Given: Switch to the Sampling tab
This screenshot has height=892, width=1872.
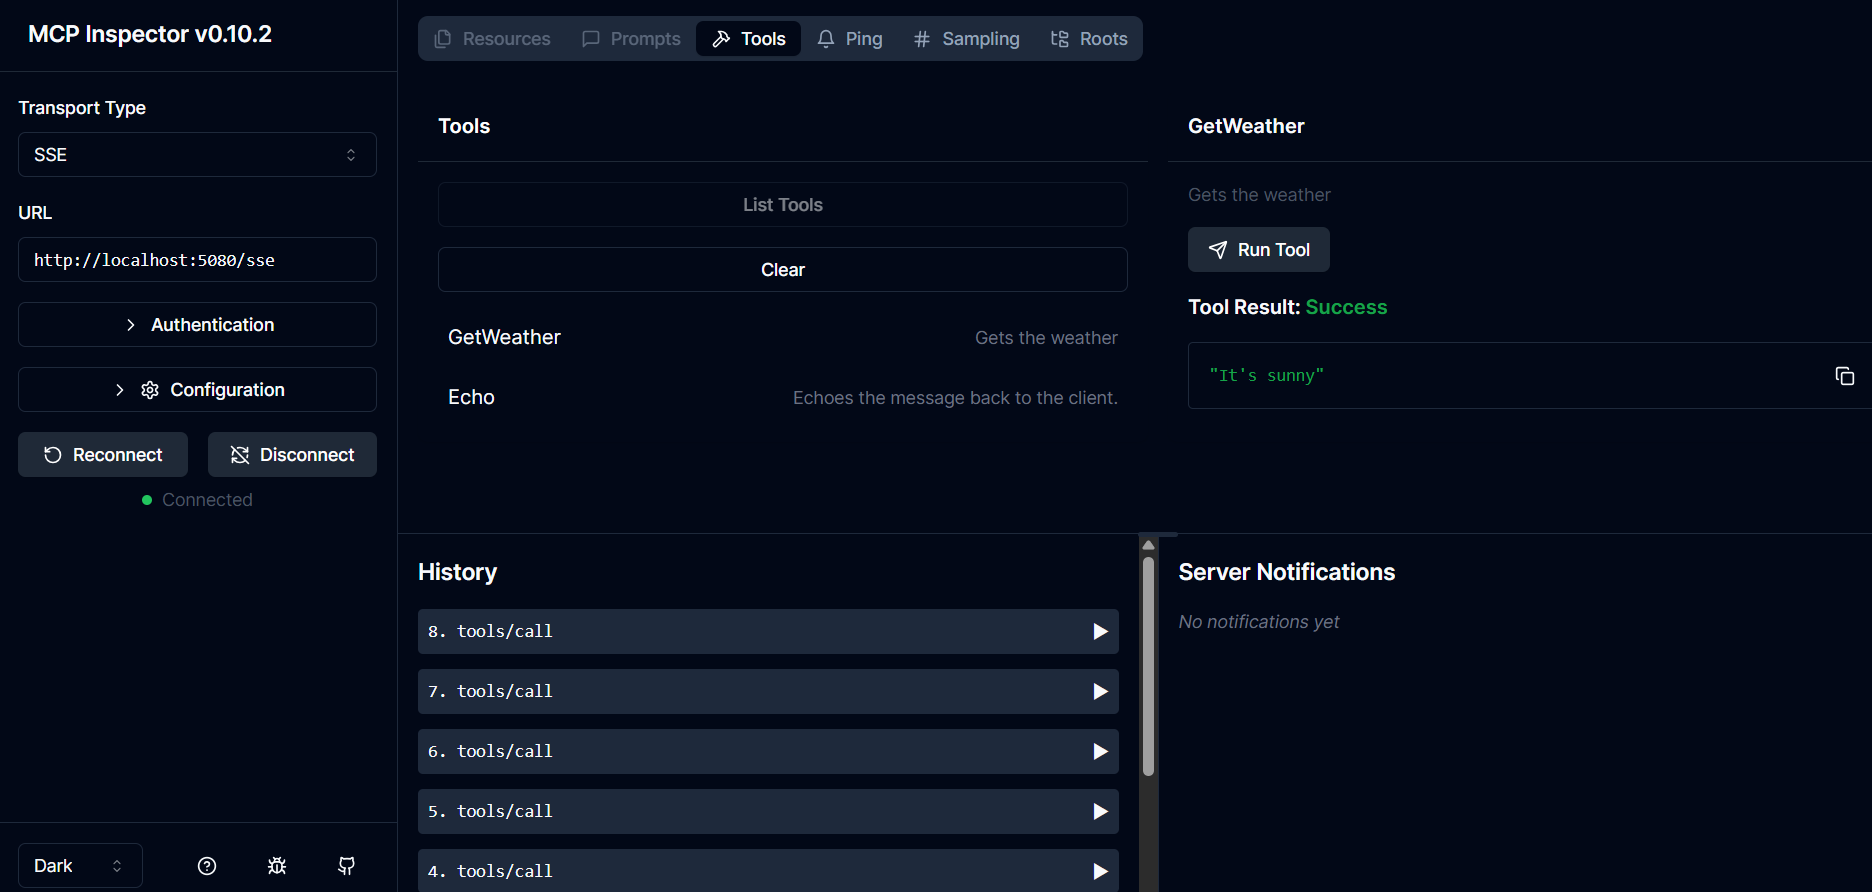Looking at the screenshot, I should point(966,39).
